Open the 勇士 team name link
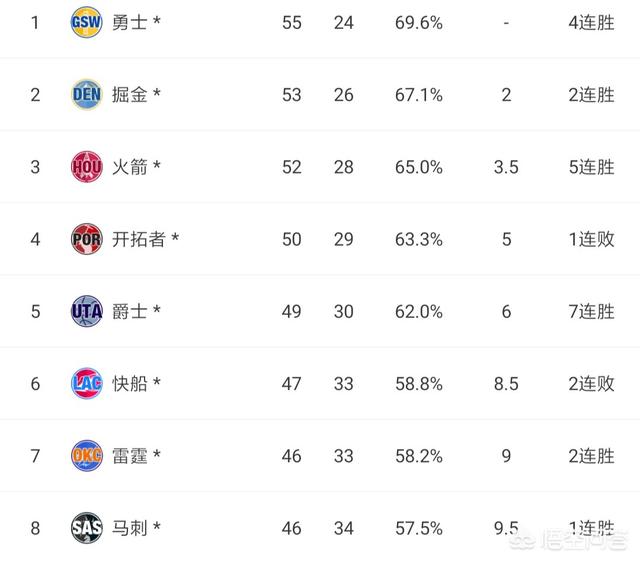This screenshot has height=562, width=640. click(130, 22)
